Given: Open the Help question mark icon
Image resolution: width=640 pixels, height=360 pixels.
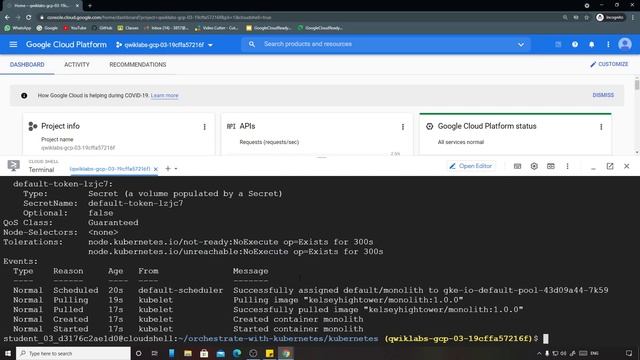Looking at the screenshot, I should coord(575,44).
